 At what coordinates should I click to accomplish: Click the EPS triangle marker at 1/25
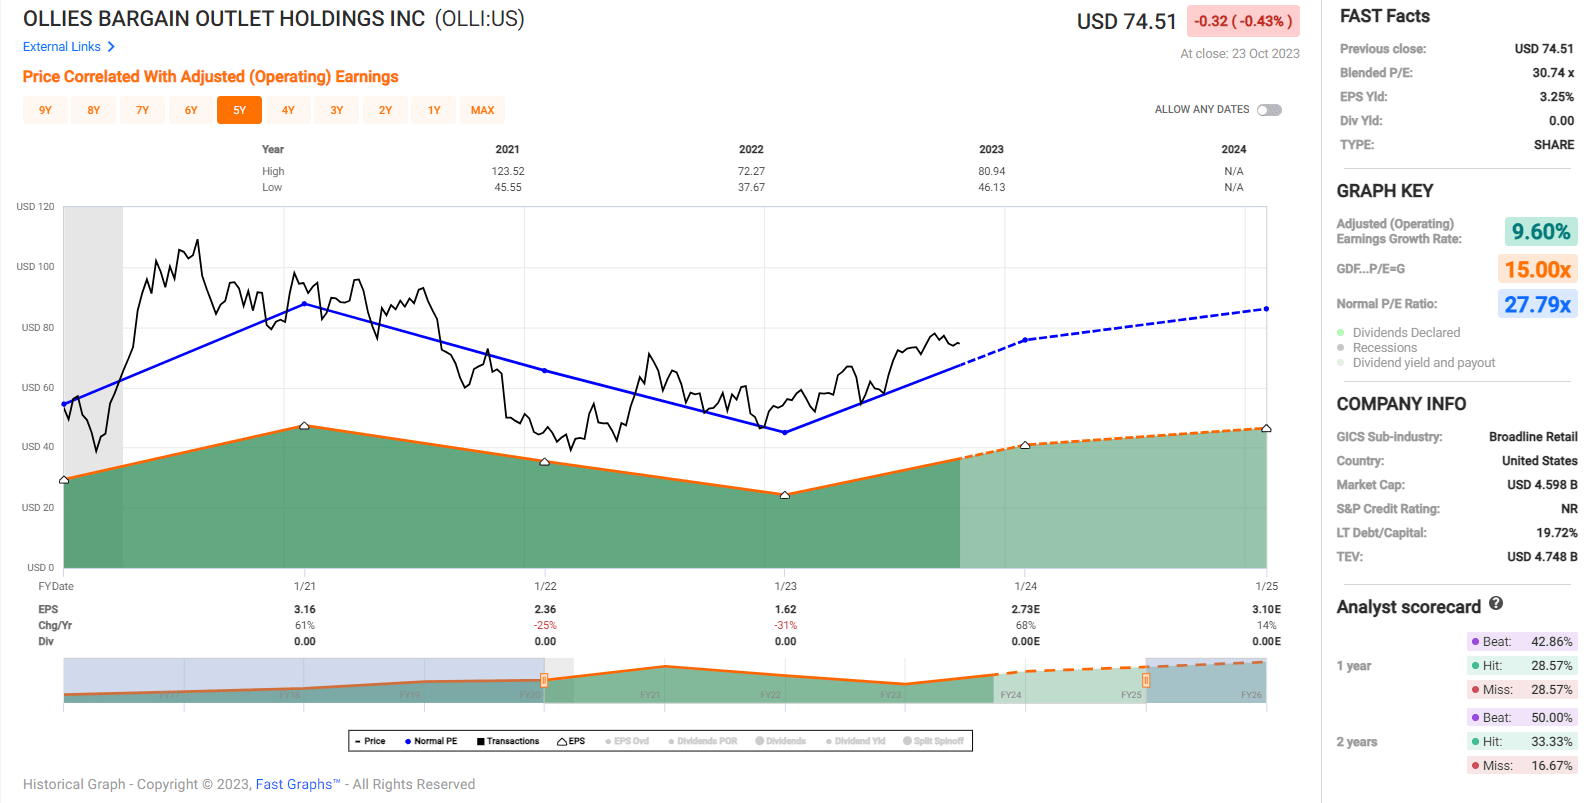(1266, 428)
